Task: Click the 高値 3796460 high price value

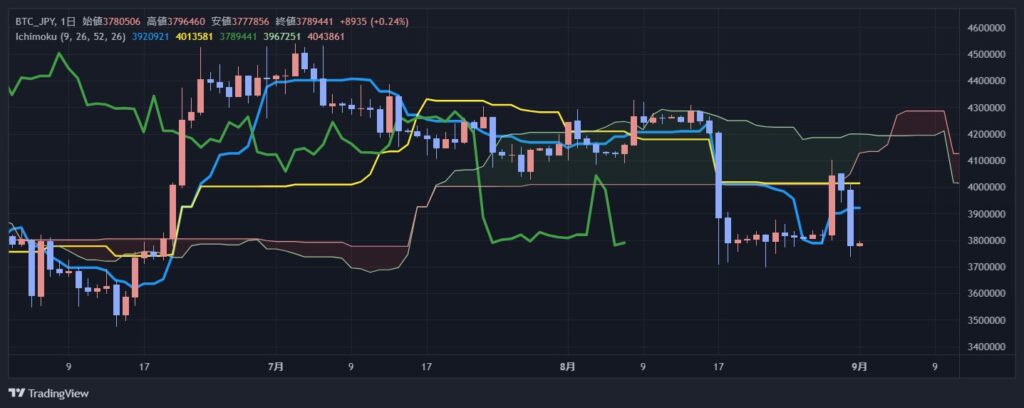Action: 186,21
